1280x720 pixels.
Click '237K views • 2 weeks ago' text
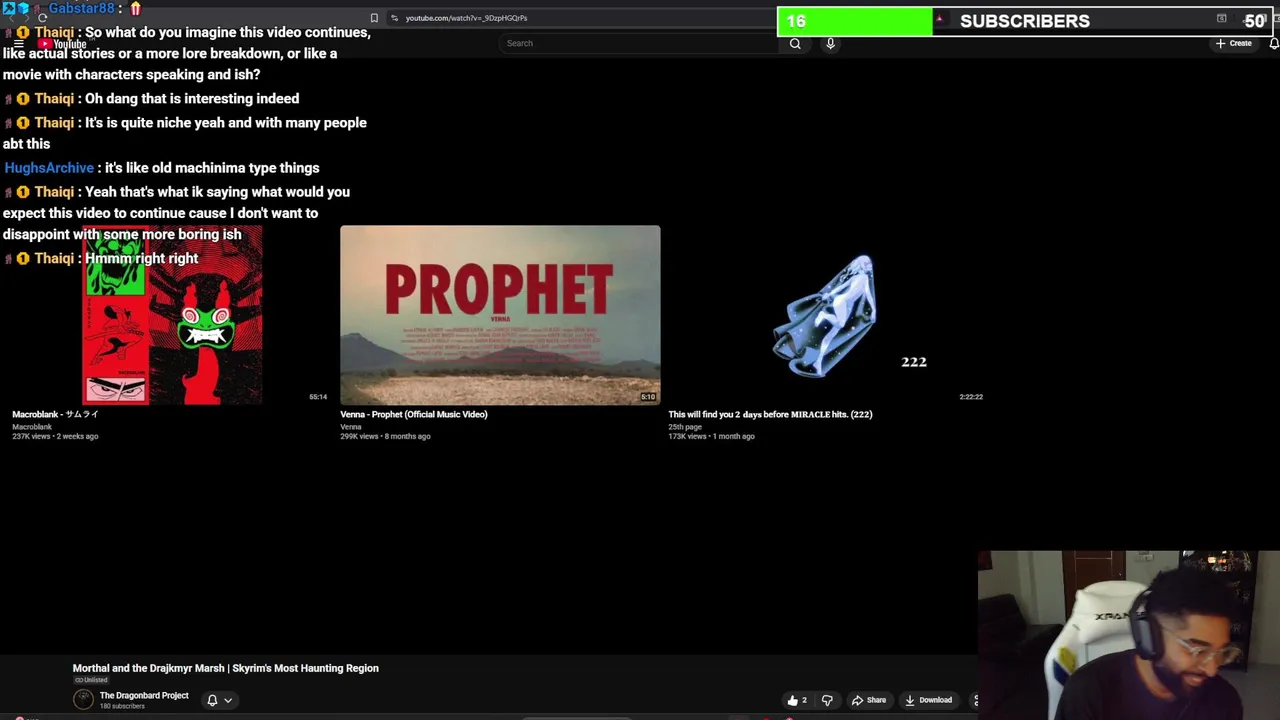pyautogui.click(x=55, y=436)
